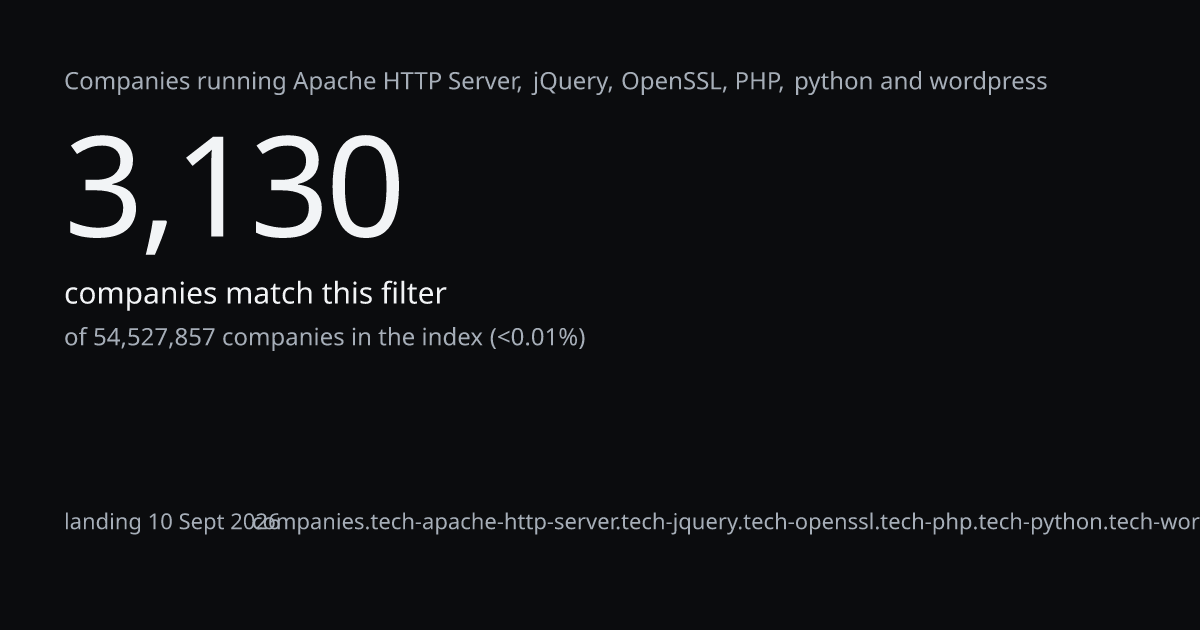Select the 'companies match this filter' label
Viewport: 1200px width, 630px height.
[x=255, y=294]
